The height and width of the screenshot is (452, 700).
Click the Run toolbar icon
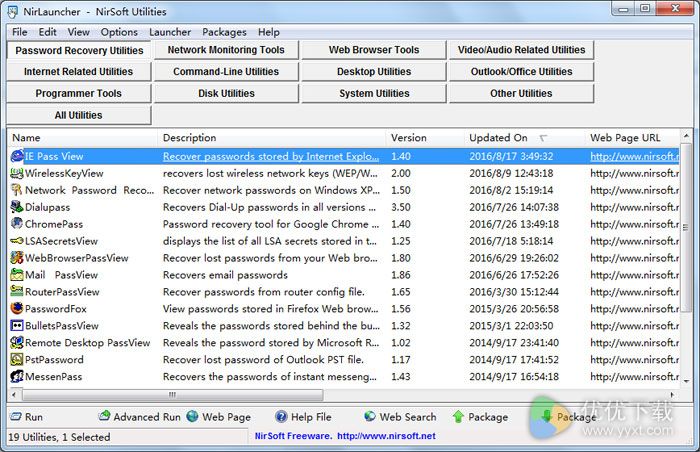16,417
